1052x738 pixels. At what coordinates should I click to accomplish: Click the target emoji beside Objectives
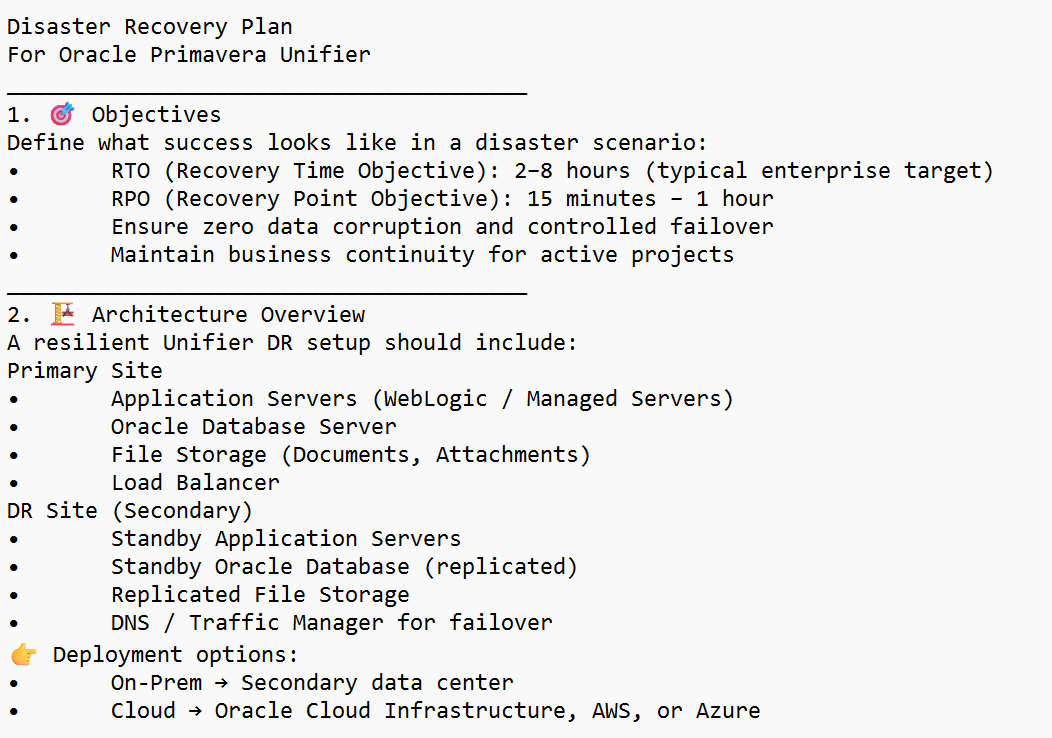(62, 114)
